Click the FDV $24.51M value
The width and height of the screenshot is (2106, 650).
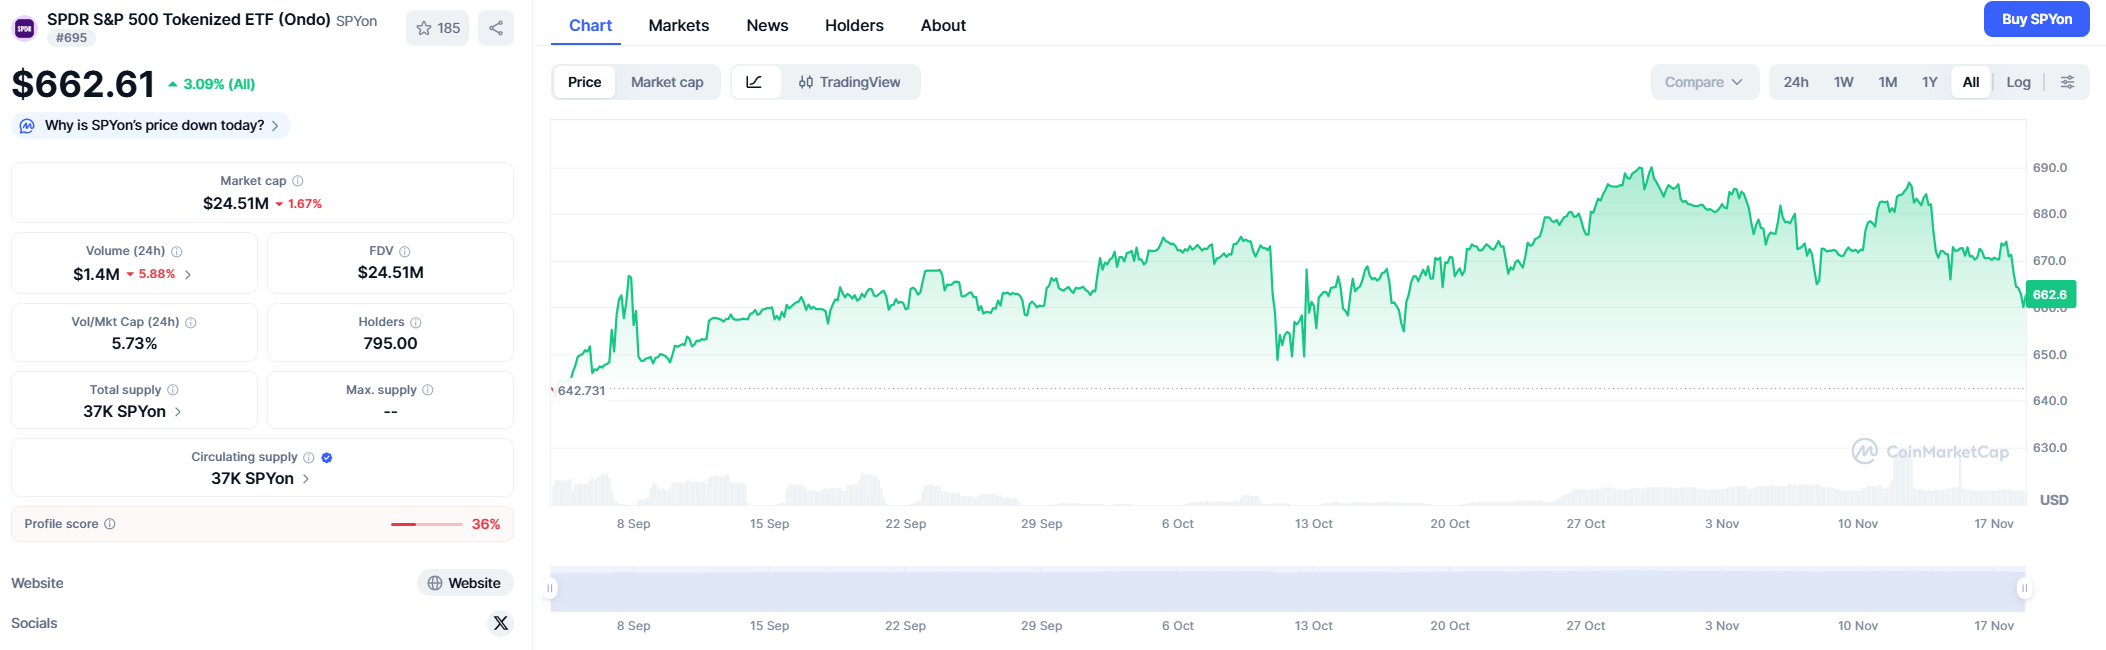click(391, 272)
